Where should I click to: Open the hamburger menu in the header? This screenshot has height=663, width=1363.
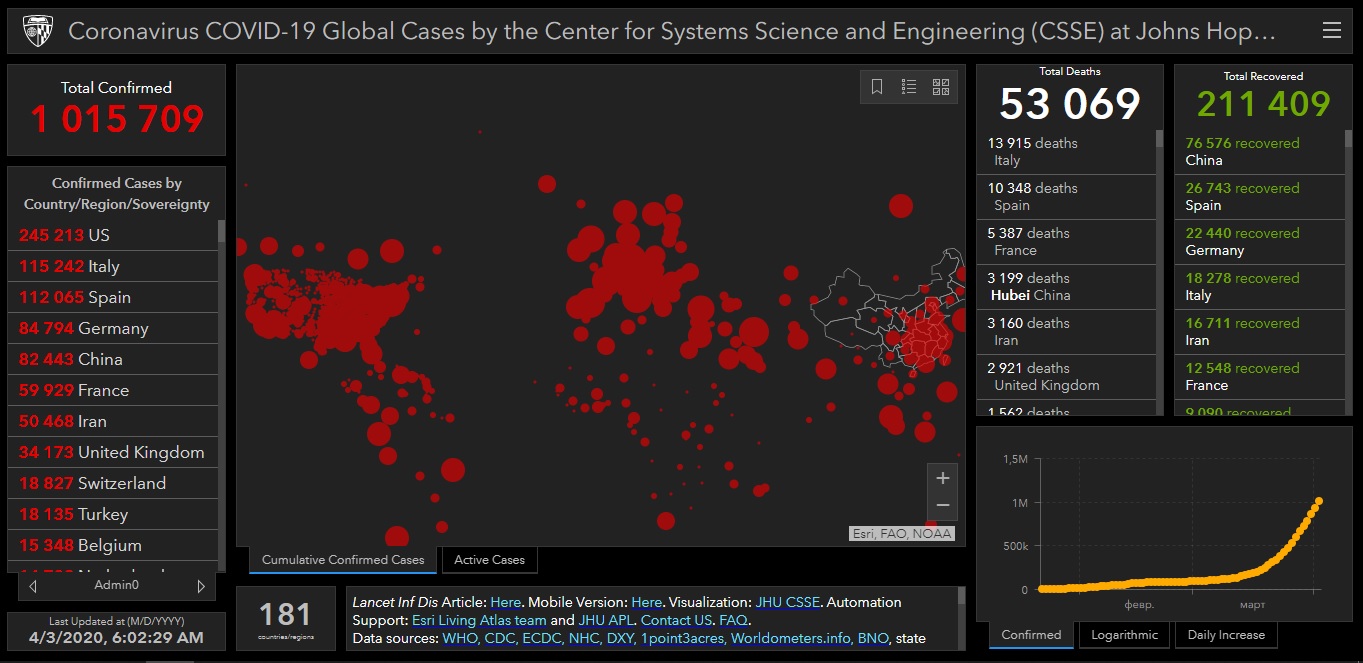point(1331,31)
